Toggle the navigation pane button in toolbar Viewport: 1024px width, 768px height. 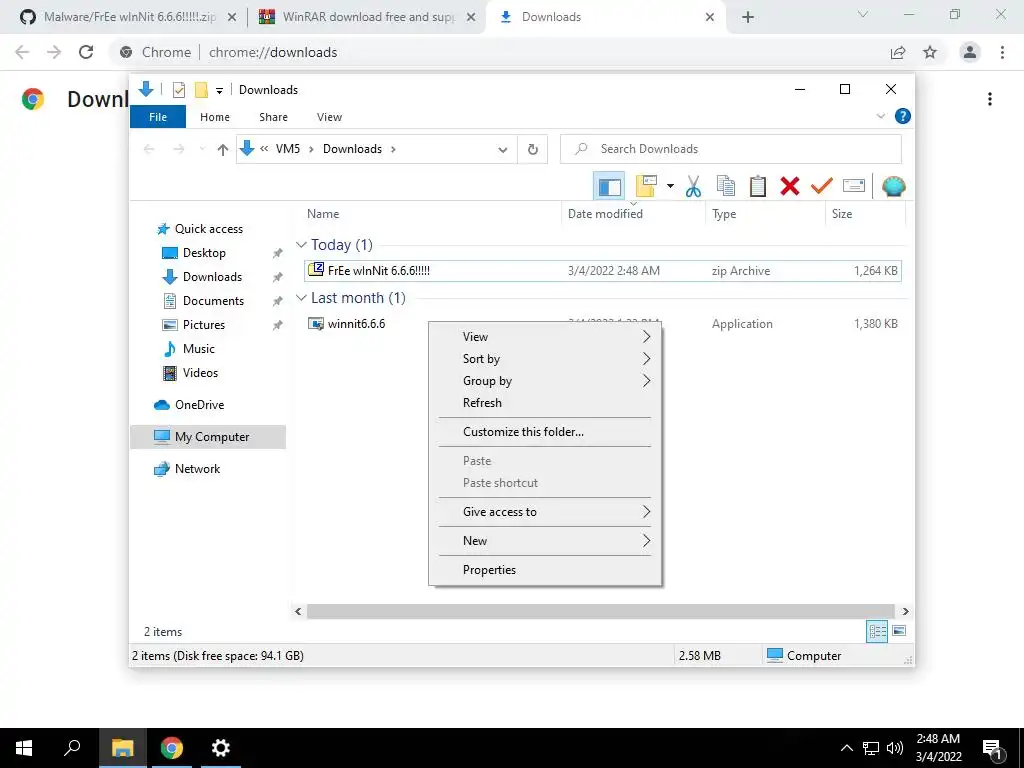pyautogui.click(x=609, y=187)
